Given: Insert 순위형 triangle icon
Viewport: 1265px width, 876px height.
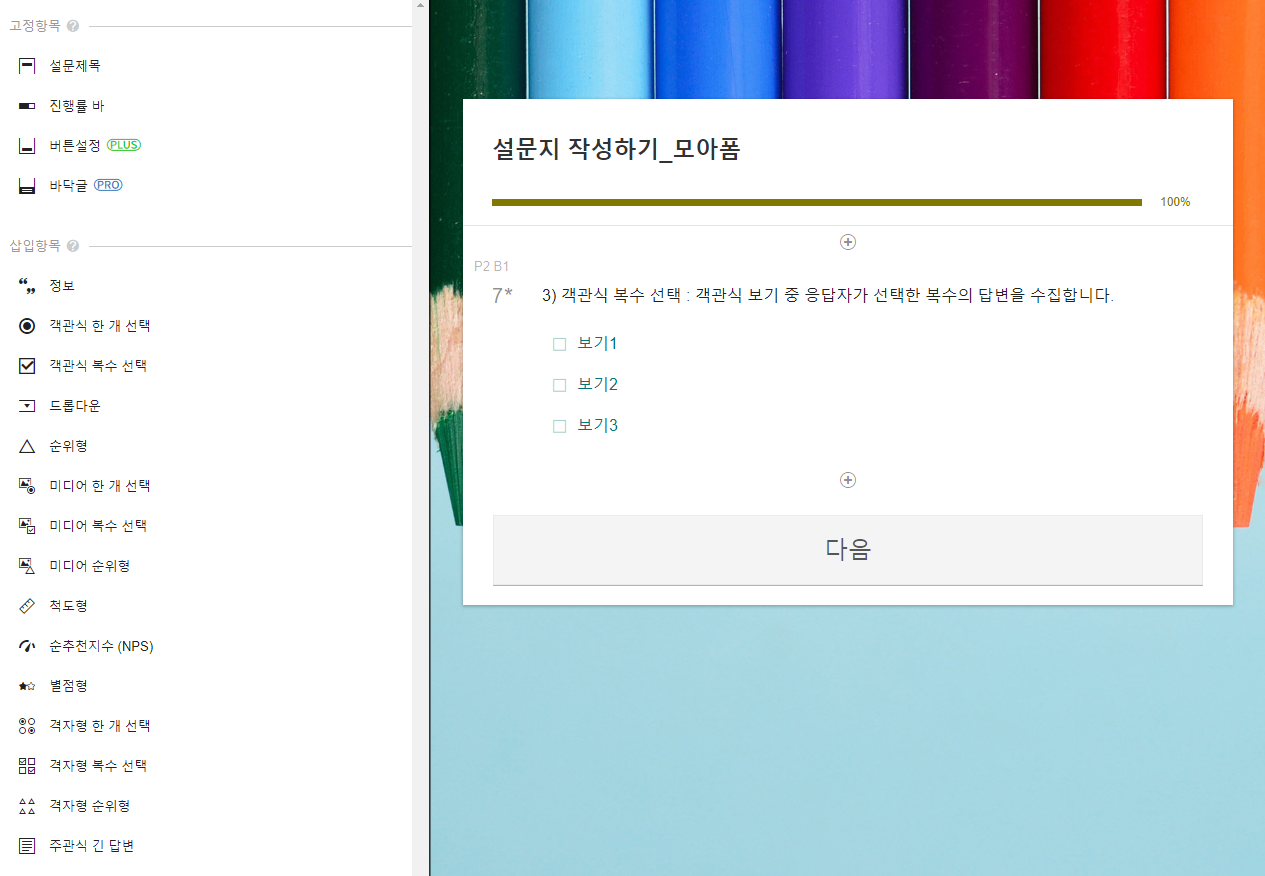Looking at the screenshot, I should pos(27,446).
